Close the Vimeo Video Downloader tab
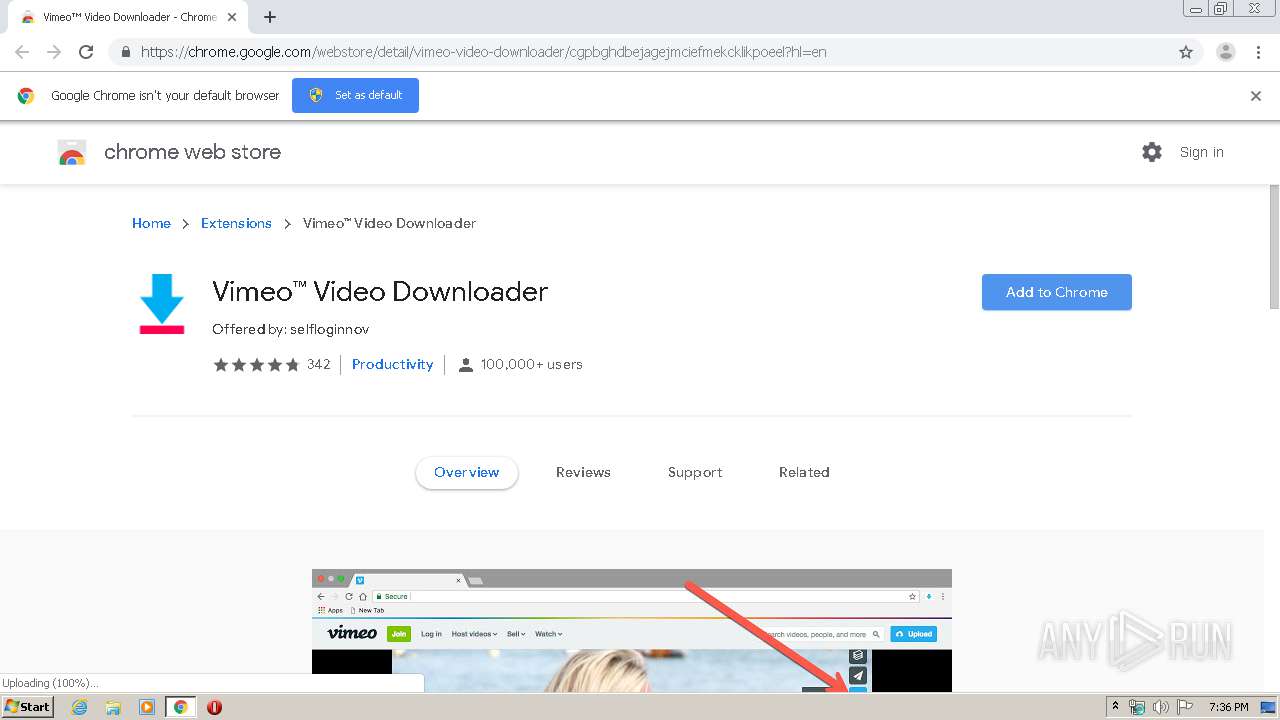This screenshot has height=720, width=1280. pyautogui.click(x=232, y=17)
